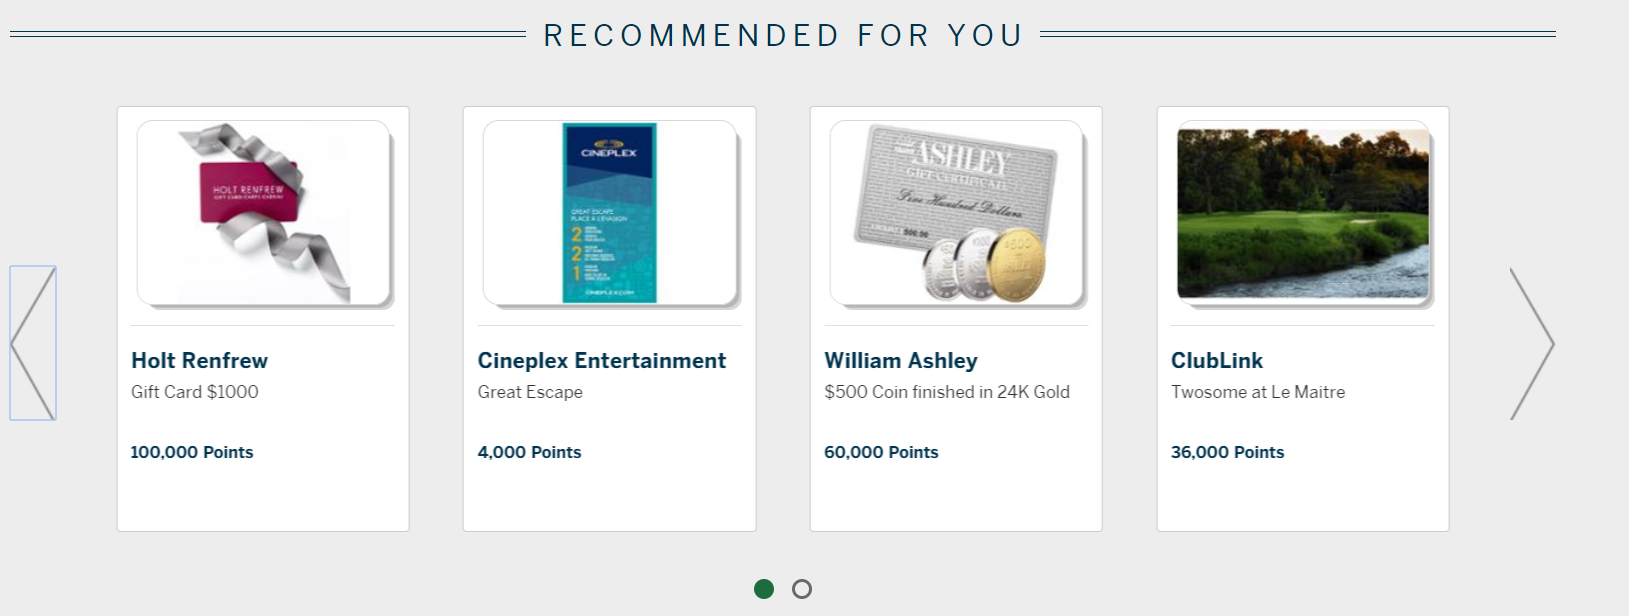Click the Holt Renfrew title
The width and height of the screenshot is (1629, 616).
pyautogui.click(x=200, y=361)
